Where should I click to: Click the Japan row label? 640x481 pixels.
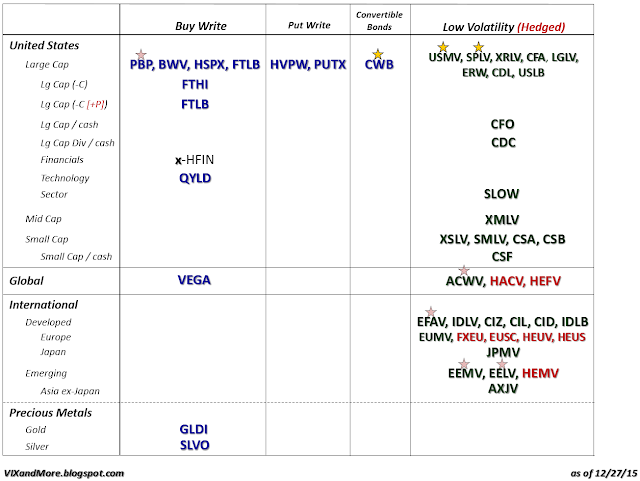[x=53, y=352]
